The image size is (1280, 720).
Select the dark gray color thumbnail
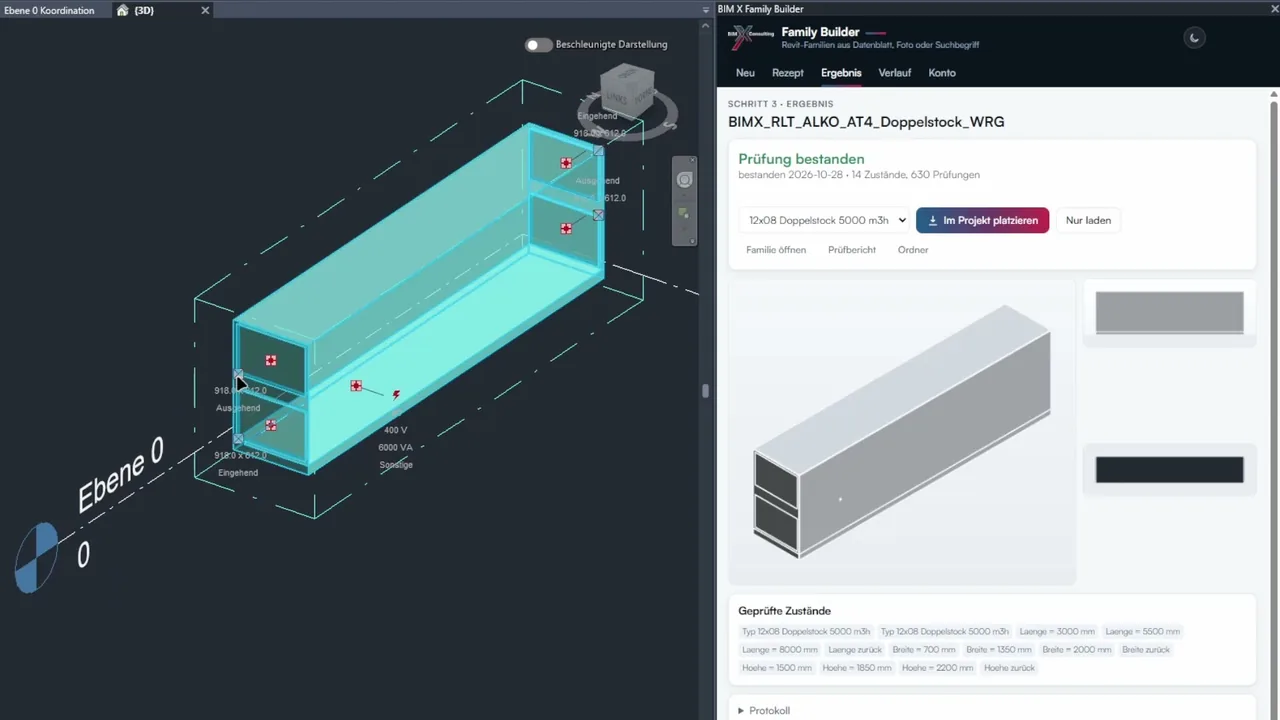coord(1170,470)
